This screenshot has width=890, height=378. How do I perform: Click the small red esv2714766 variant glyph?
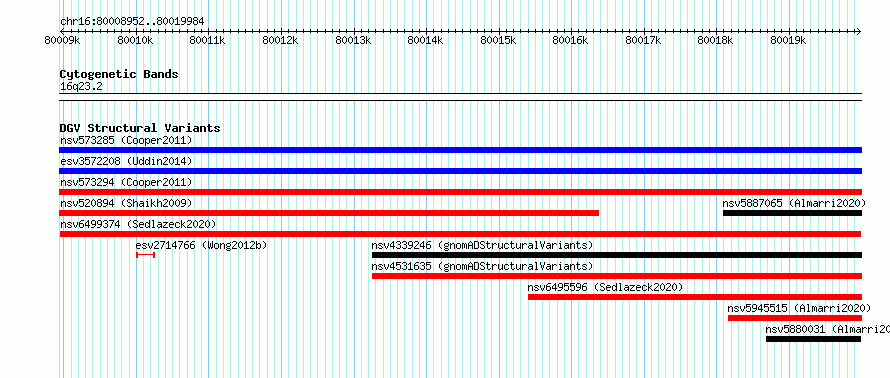click(145, 255)
